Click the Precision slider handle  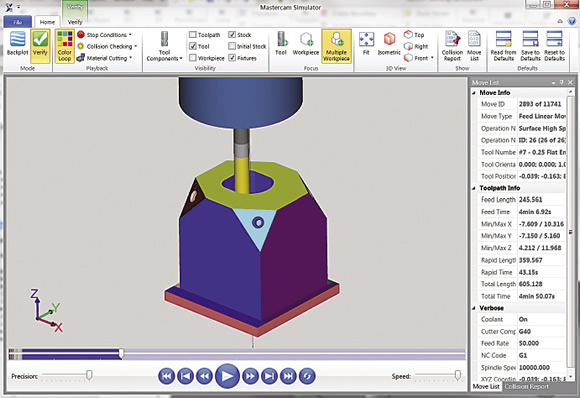89,375
